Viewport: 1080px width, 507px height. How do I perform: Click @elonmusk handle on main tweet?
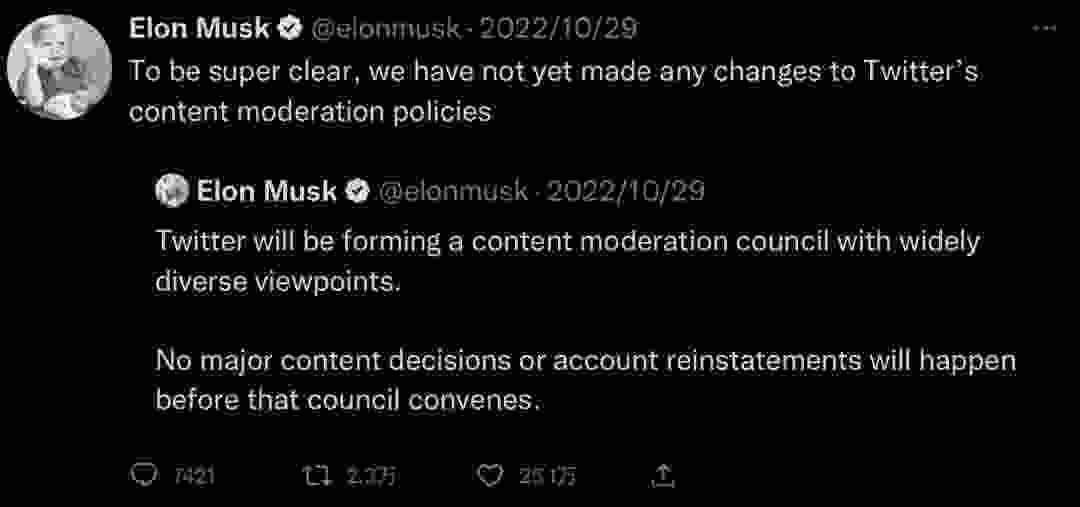[386, 30]
